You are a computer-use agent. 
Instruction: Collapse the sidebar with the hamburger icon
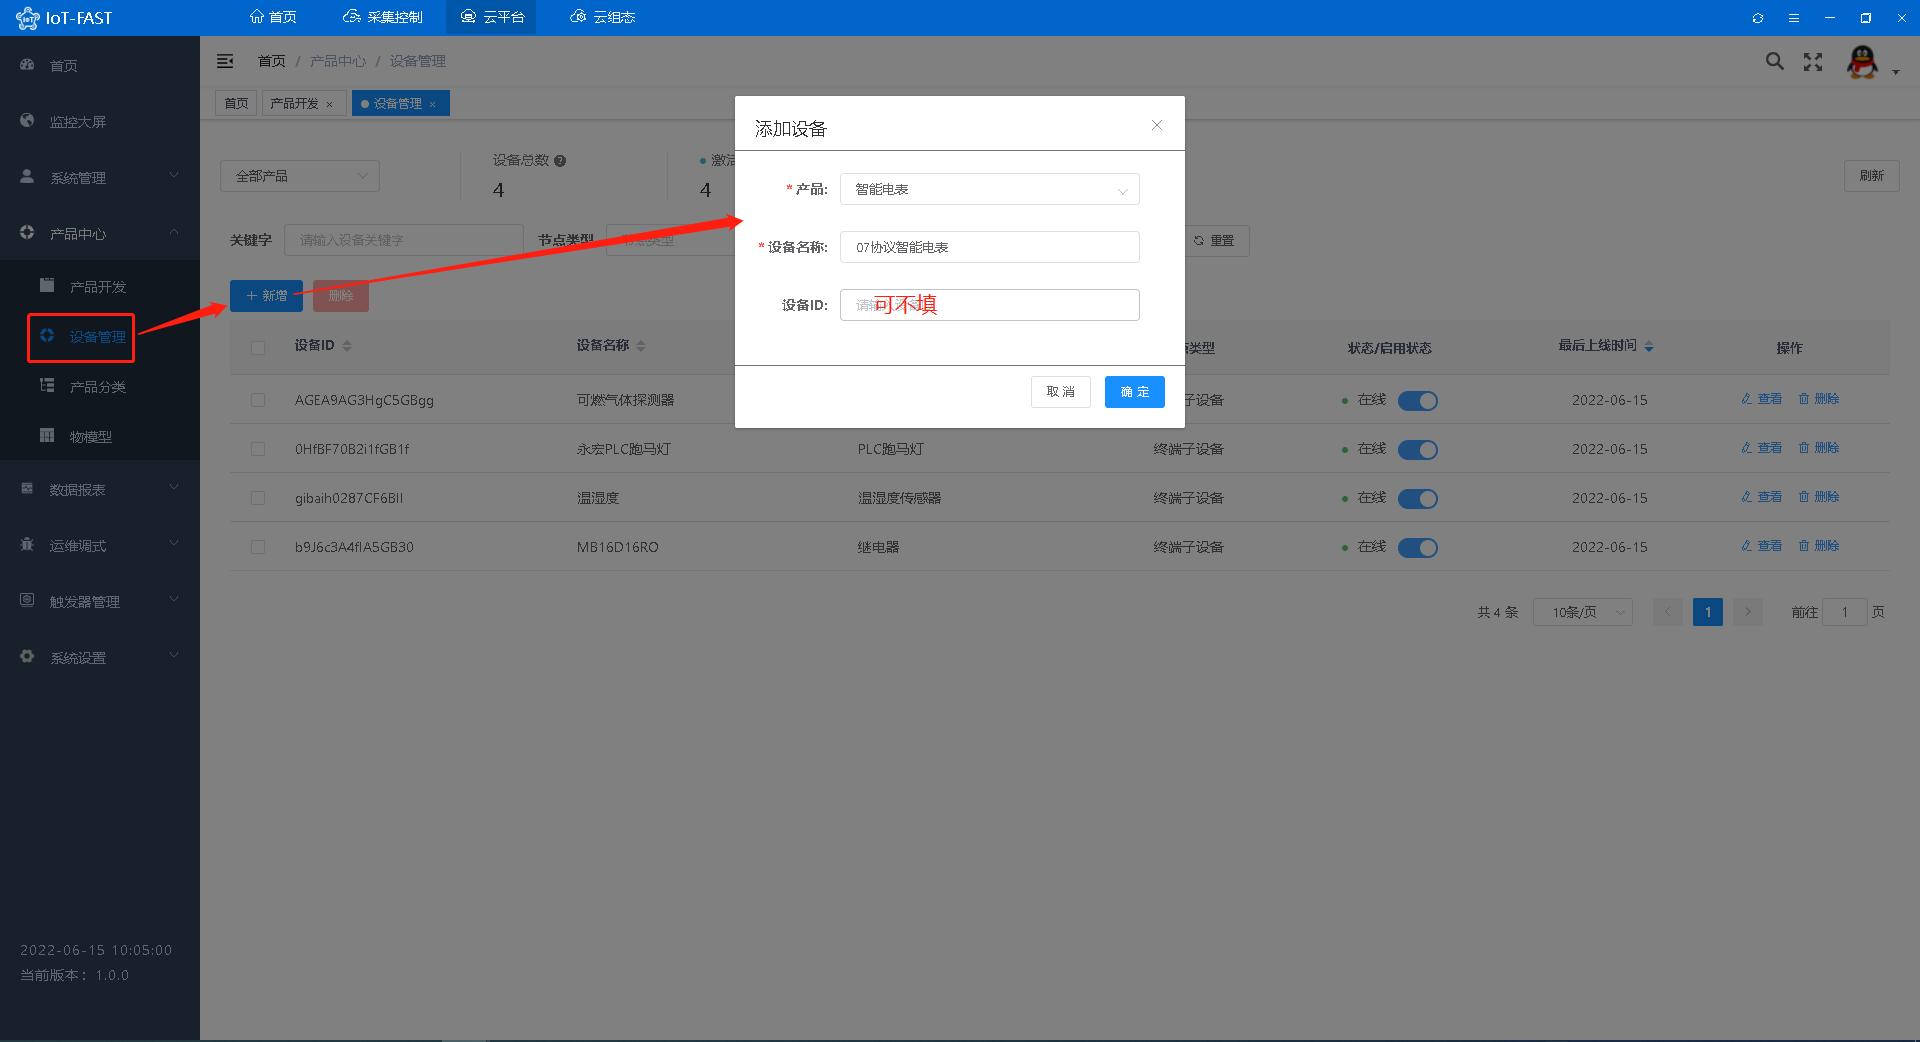pos(225,62)
